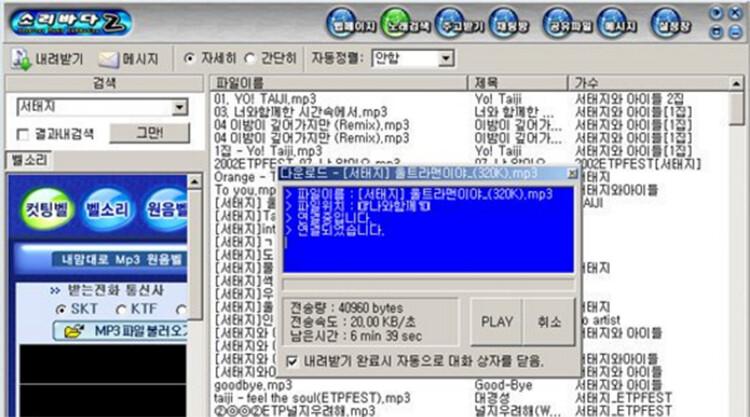Viewport: 750px width, 417px height.
Task: Enable the 결과내검색 checkbox
Action: pos(22,134)
